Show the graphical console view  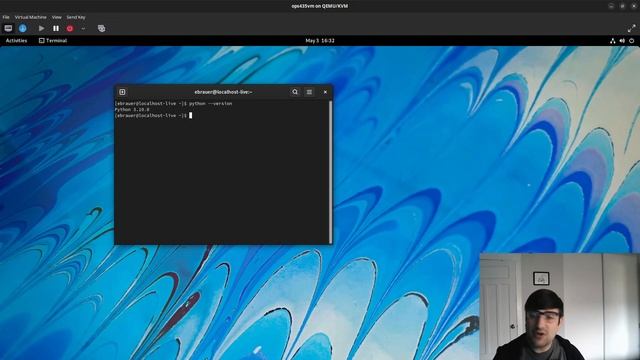pos(8,28)
